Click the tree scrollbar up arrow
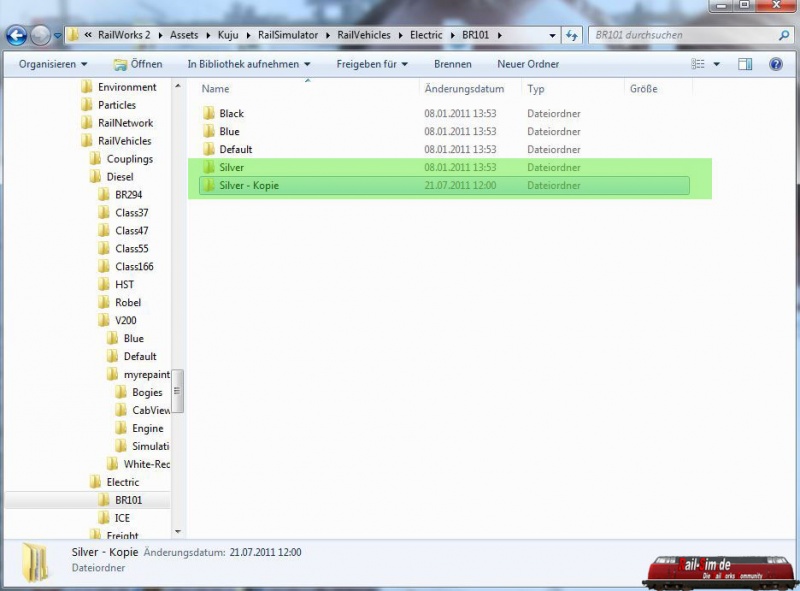 [178, 86]
